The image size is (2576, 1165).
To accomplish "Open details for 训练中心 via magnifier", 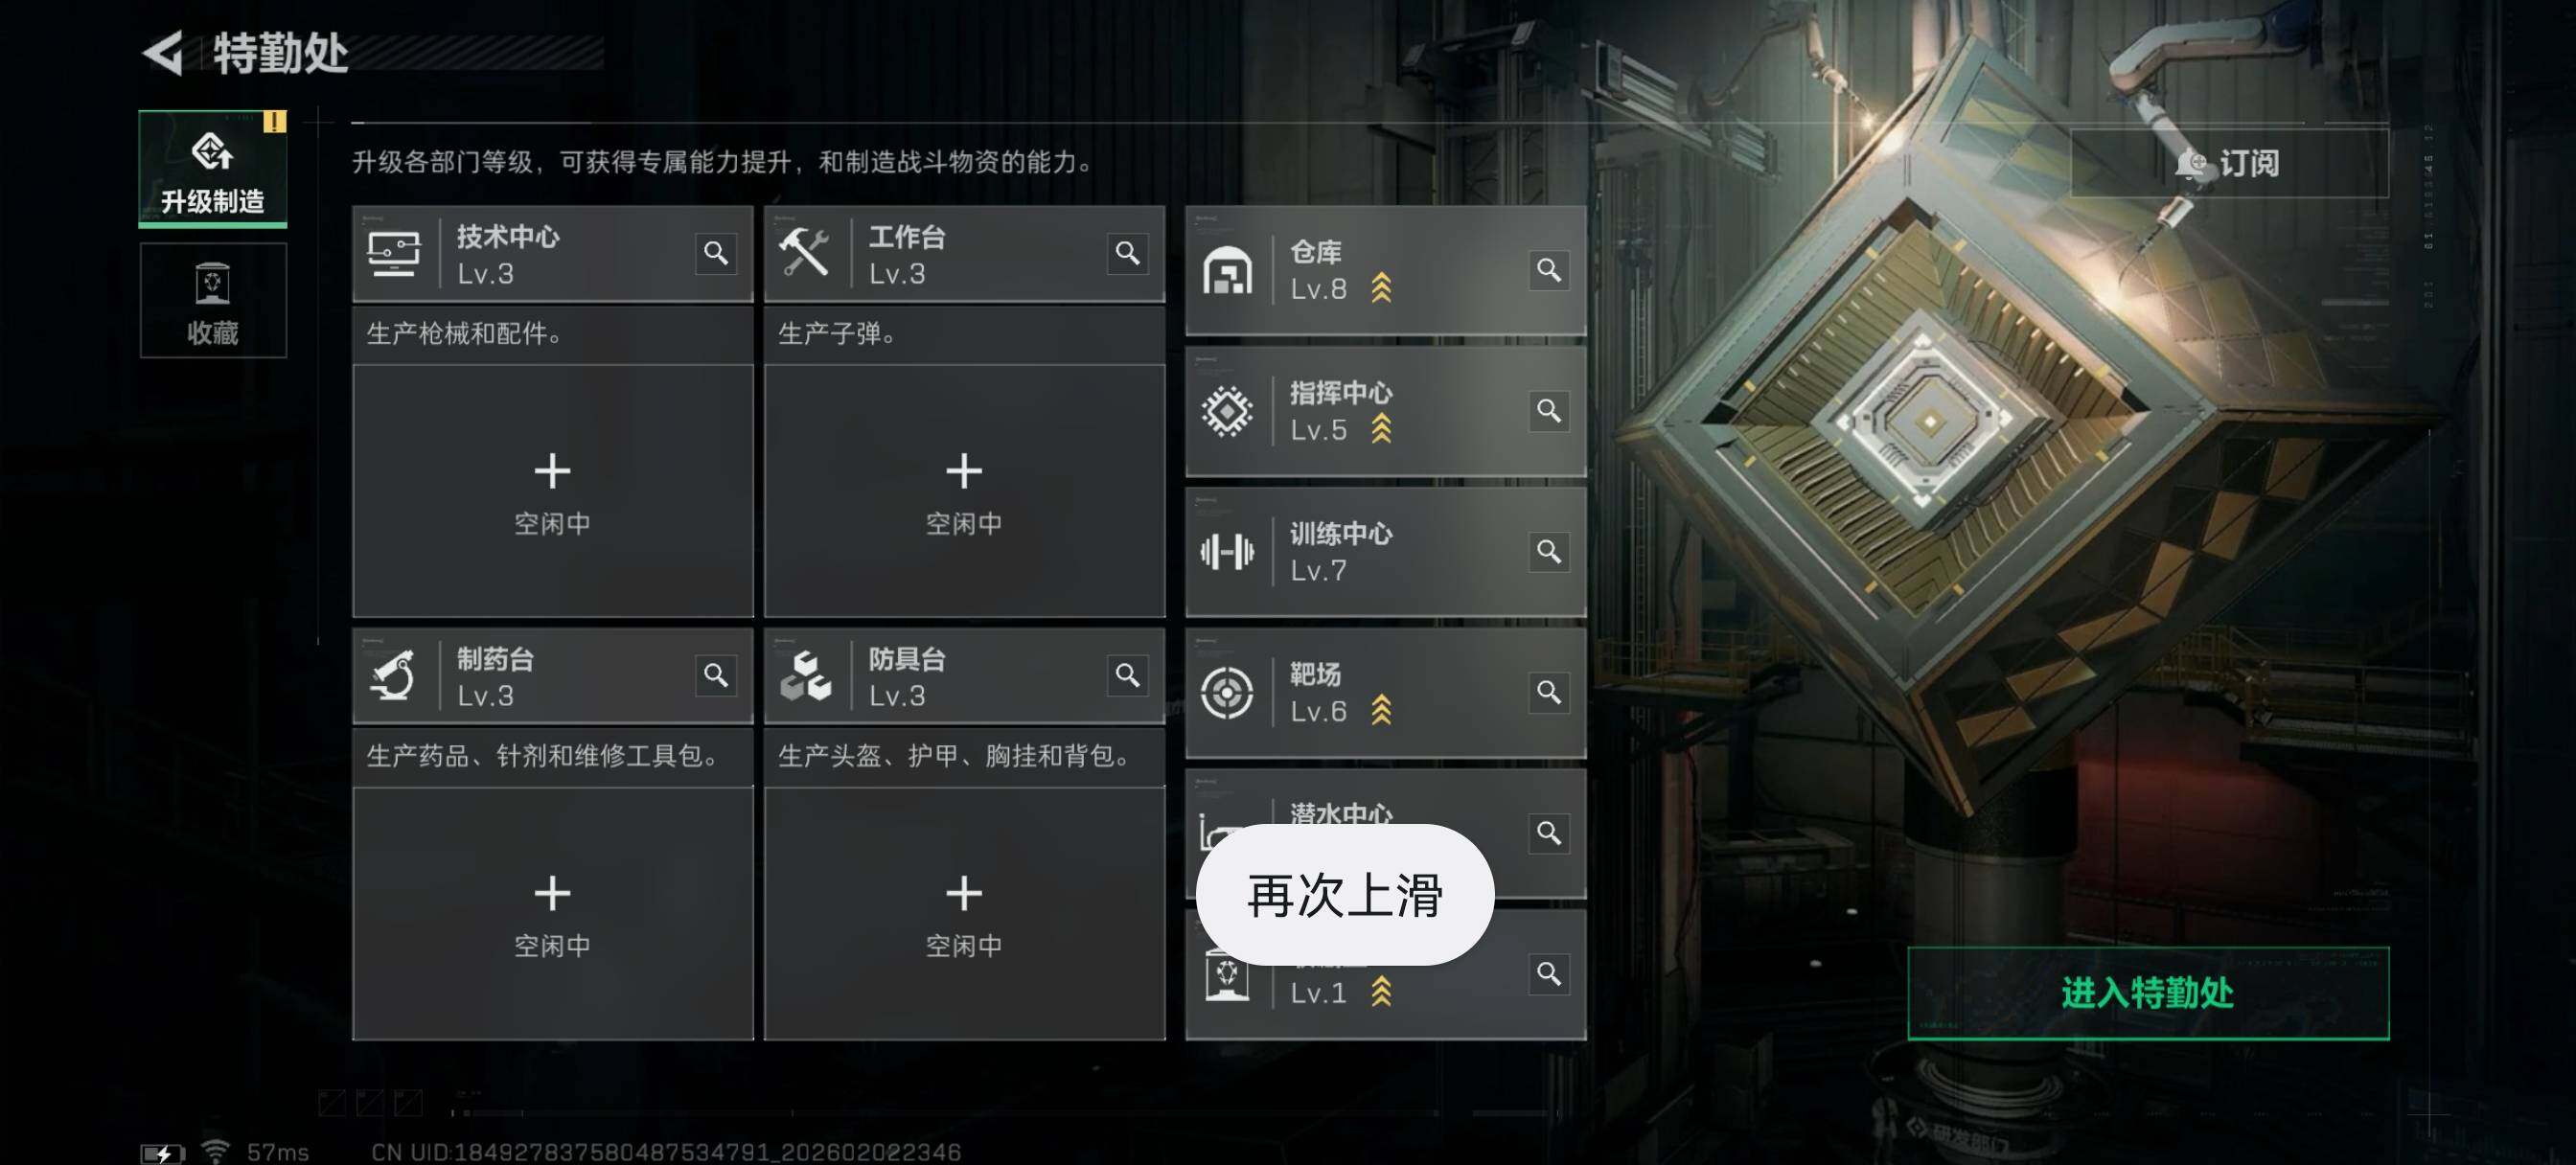I will pos(1549,552).
